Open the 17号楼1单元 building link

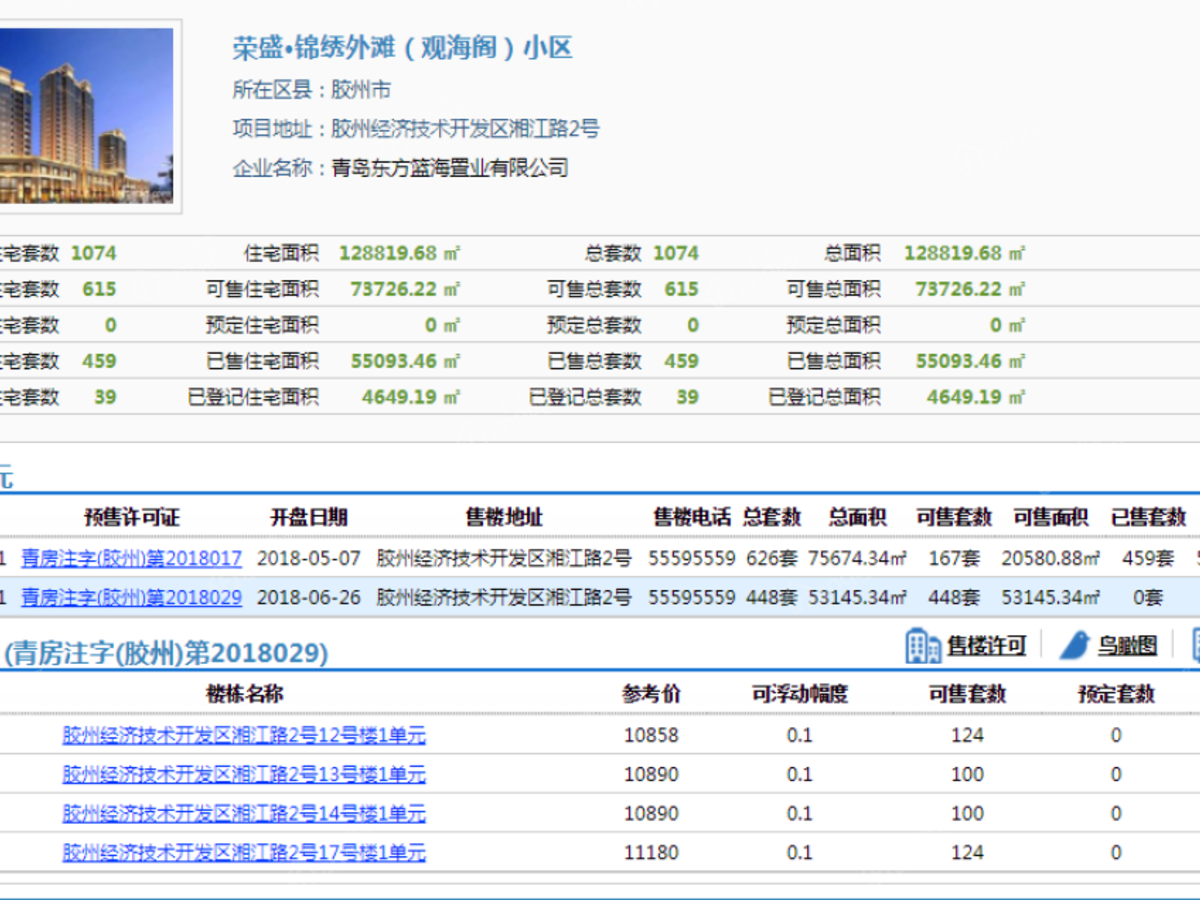tap(244, 852)
